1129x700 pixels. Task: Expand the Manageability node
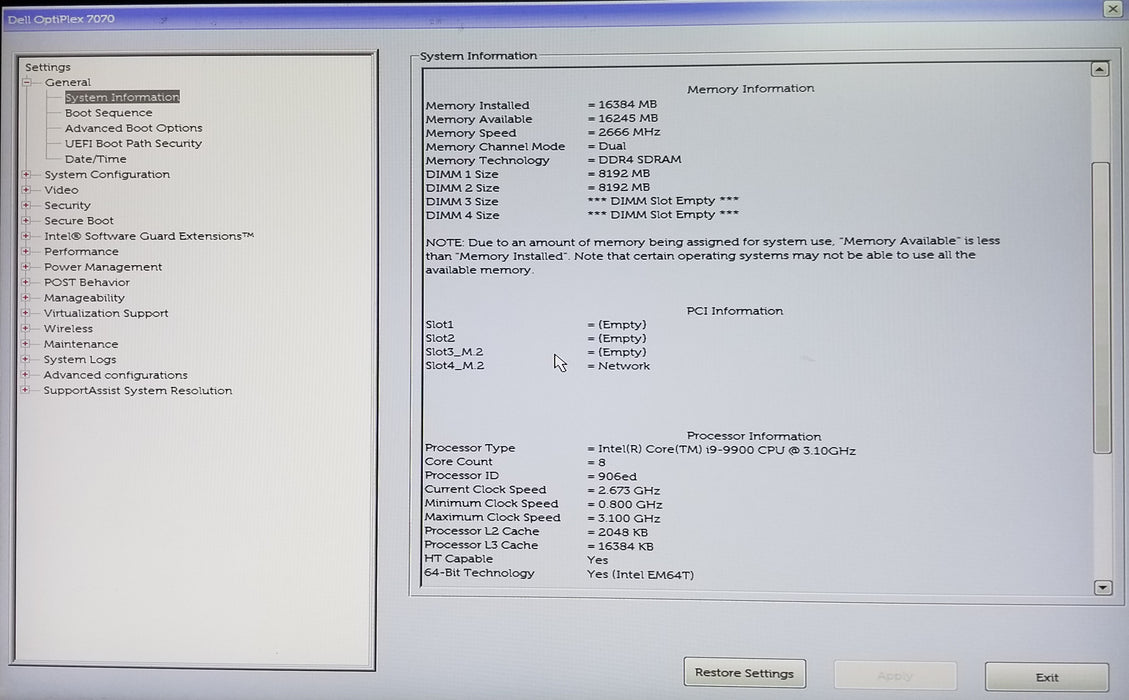[27, 297]
